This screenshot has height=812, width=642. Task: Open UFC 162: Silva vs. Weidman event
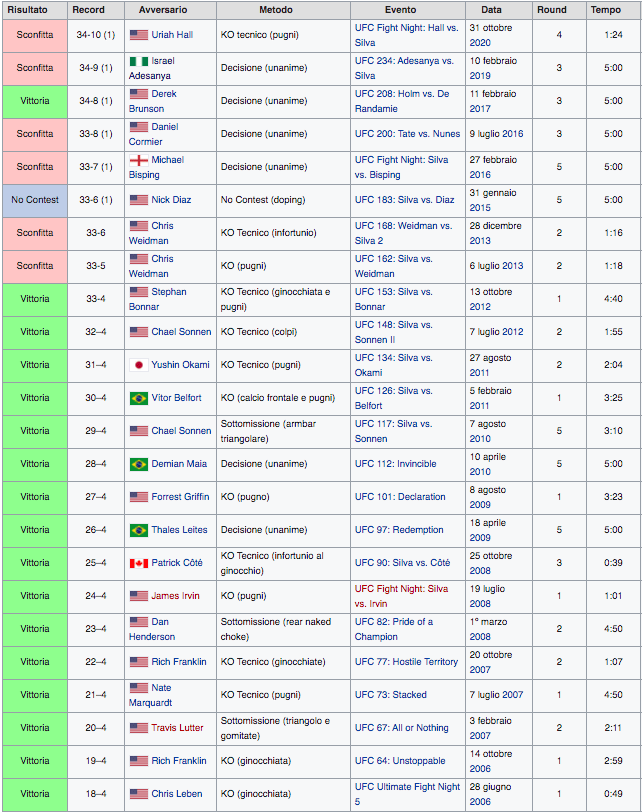click(x=393, y=266)
